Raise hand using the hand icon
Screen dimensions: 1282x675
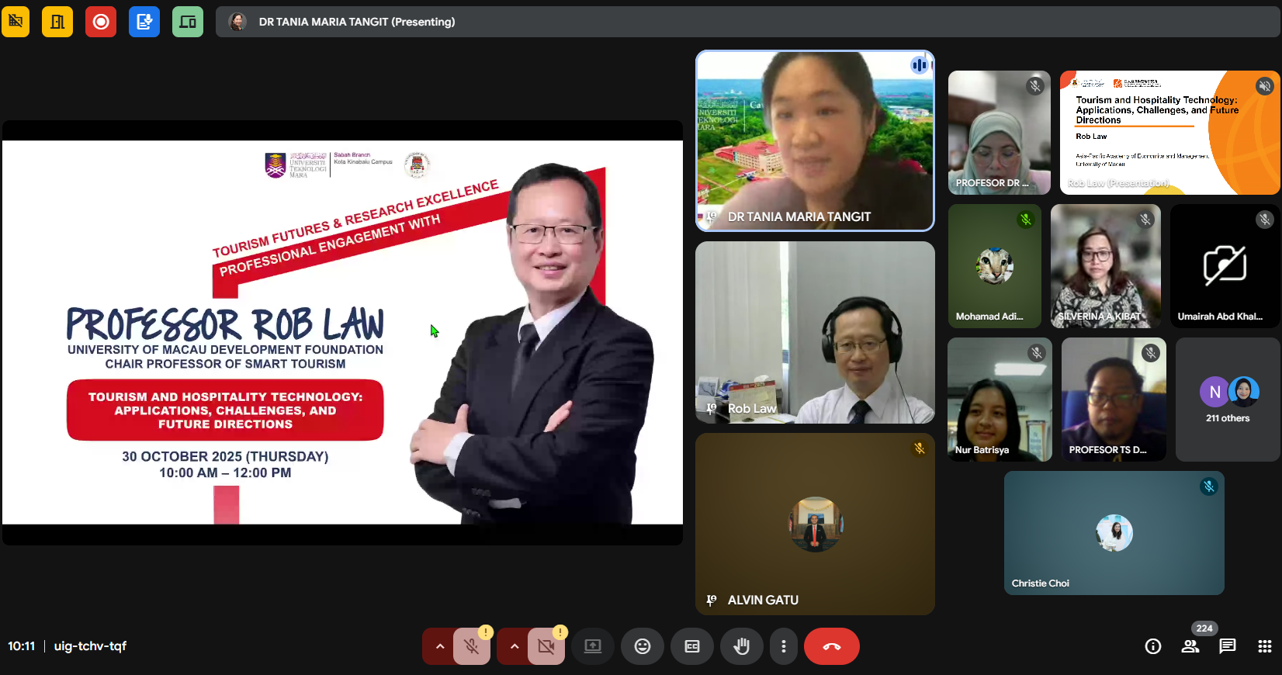coord(741,647)
